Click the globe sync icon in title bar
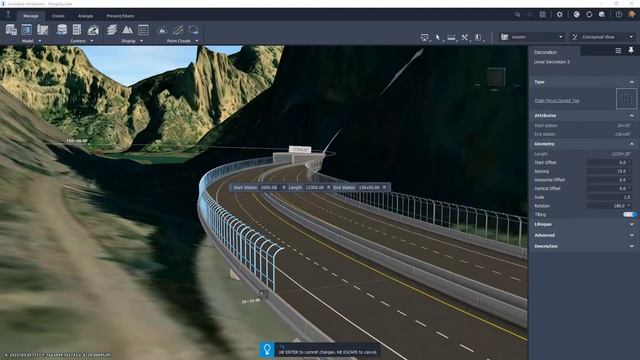640x360 pixels. pos(576,14)
